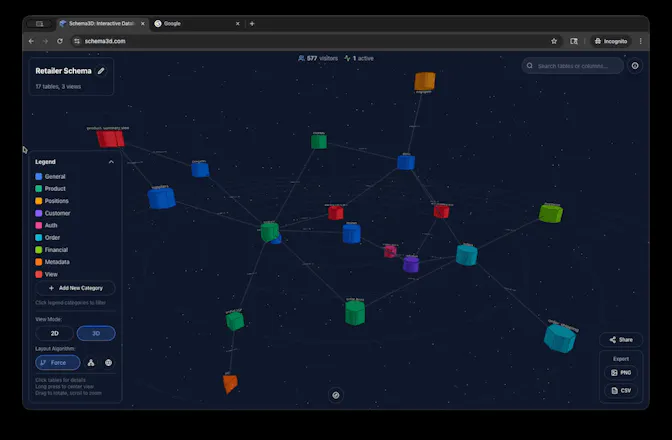Viewport: 672px width, 440px height.
Task: Click Add New Category button
Action: click(x=75, y=288)
